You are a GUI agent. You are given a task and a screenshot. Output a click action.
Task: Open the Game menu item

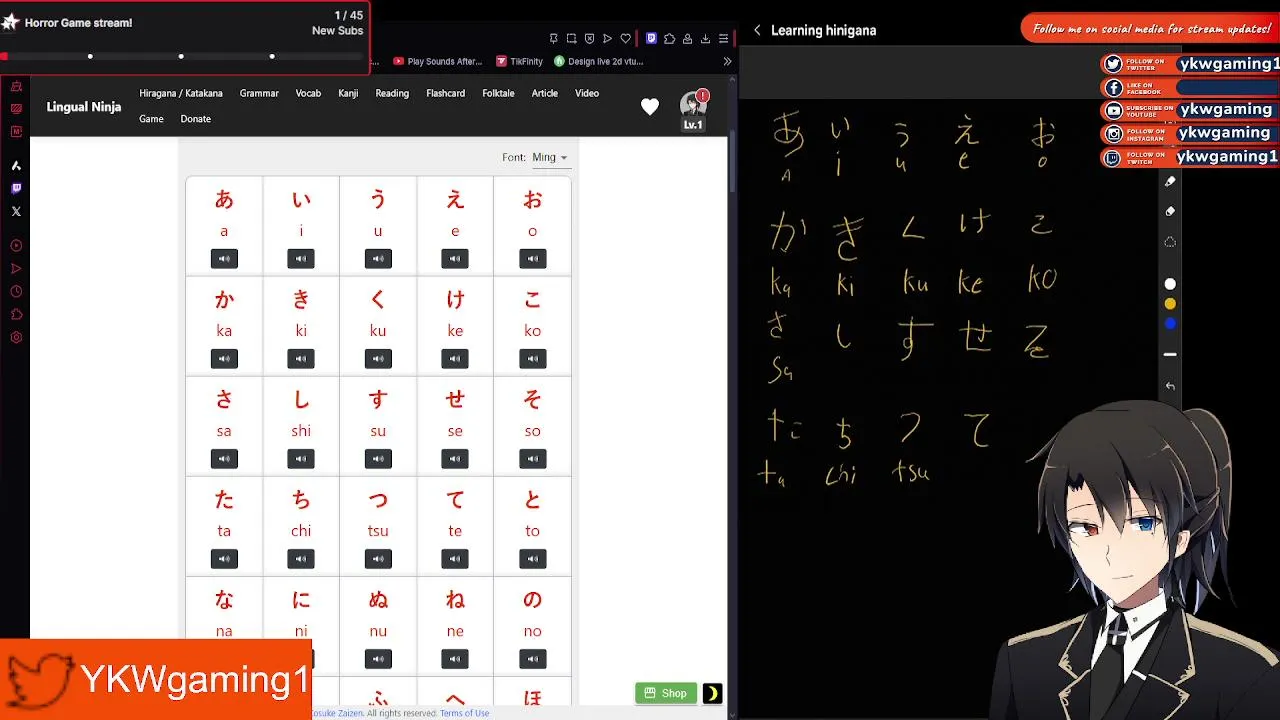click(x=151, y=119)
